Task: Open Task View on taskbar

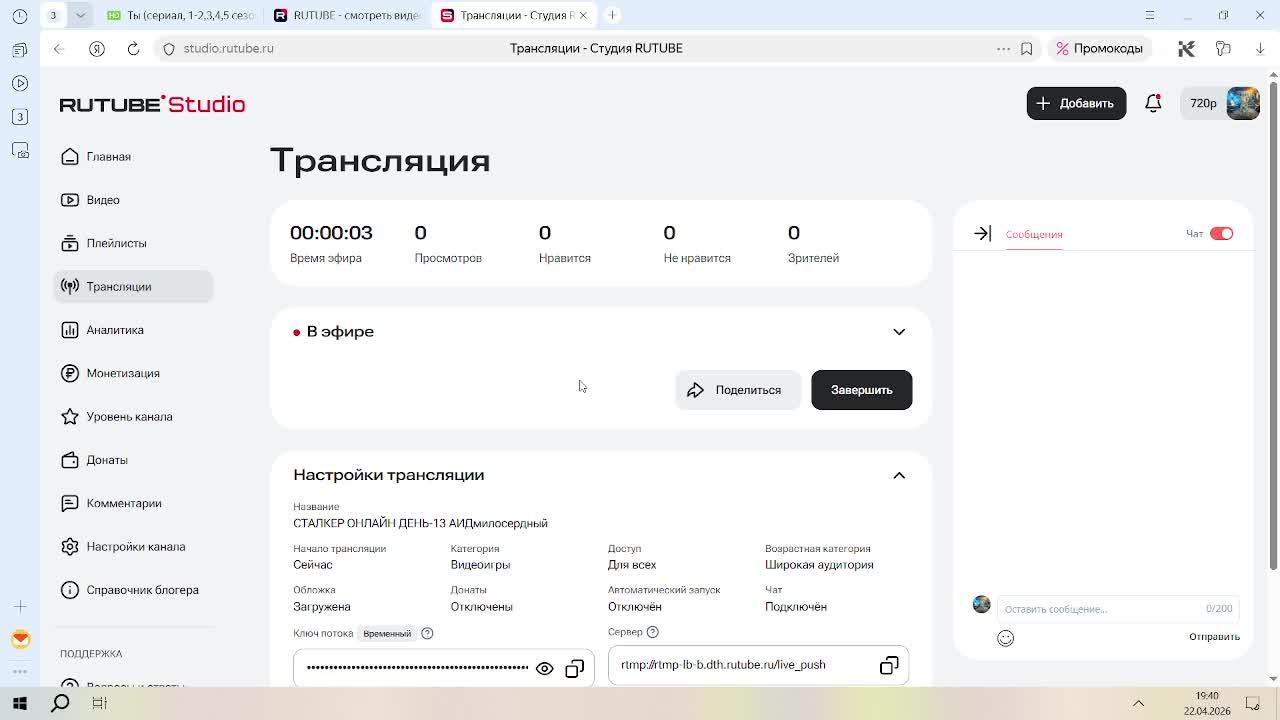Action: pos(99,703)
